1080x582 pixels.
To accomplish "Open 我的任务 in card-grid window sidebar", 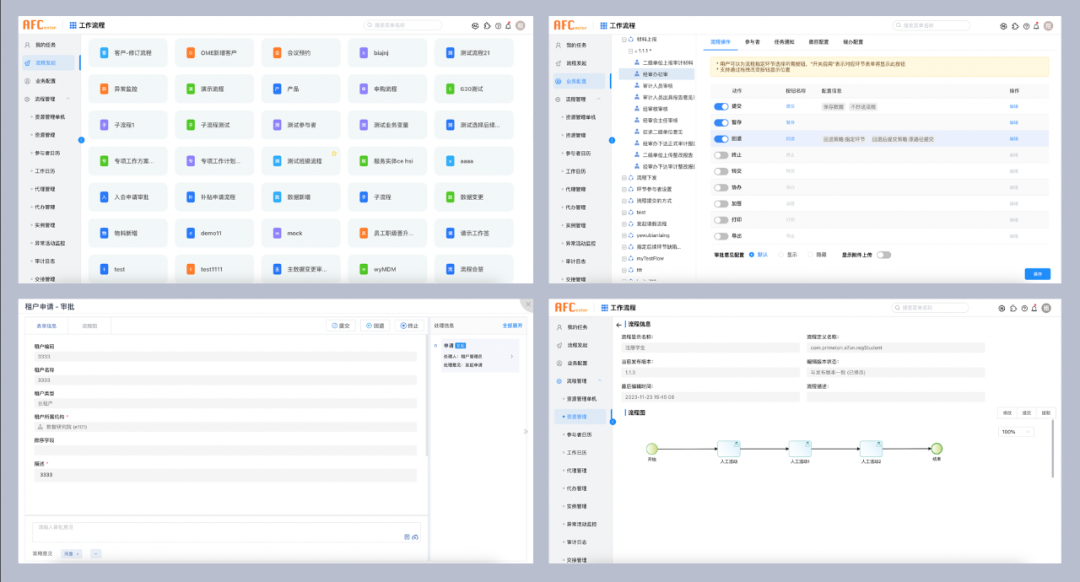I will click(45, 45).
